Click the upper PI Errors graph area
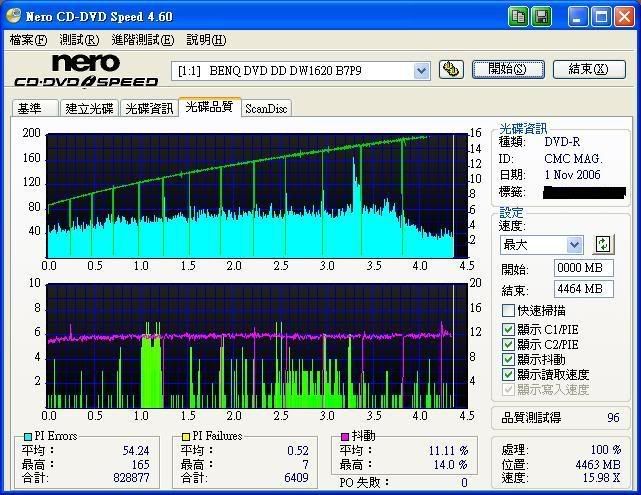 257,196
